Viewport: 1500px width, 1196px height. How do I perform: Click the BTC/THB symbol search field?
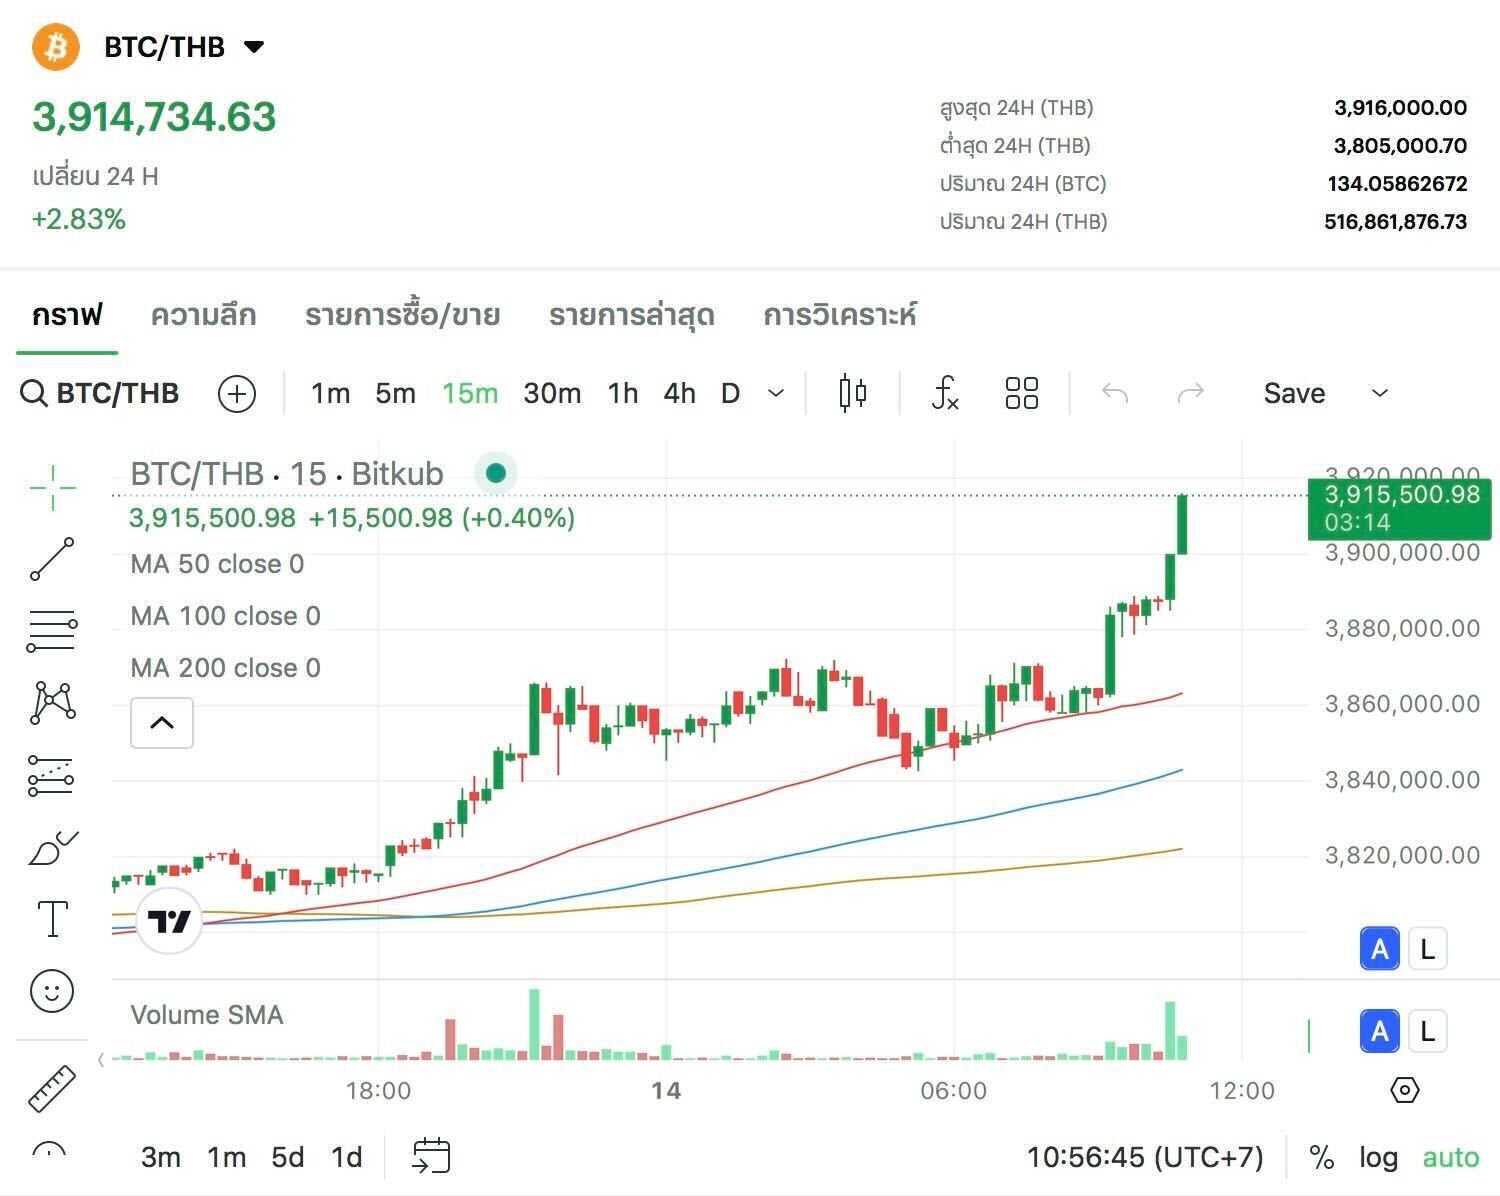(x=117, y=393)
